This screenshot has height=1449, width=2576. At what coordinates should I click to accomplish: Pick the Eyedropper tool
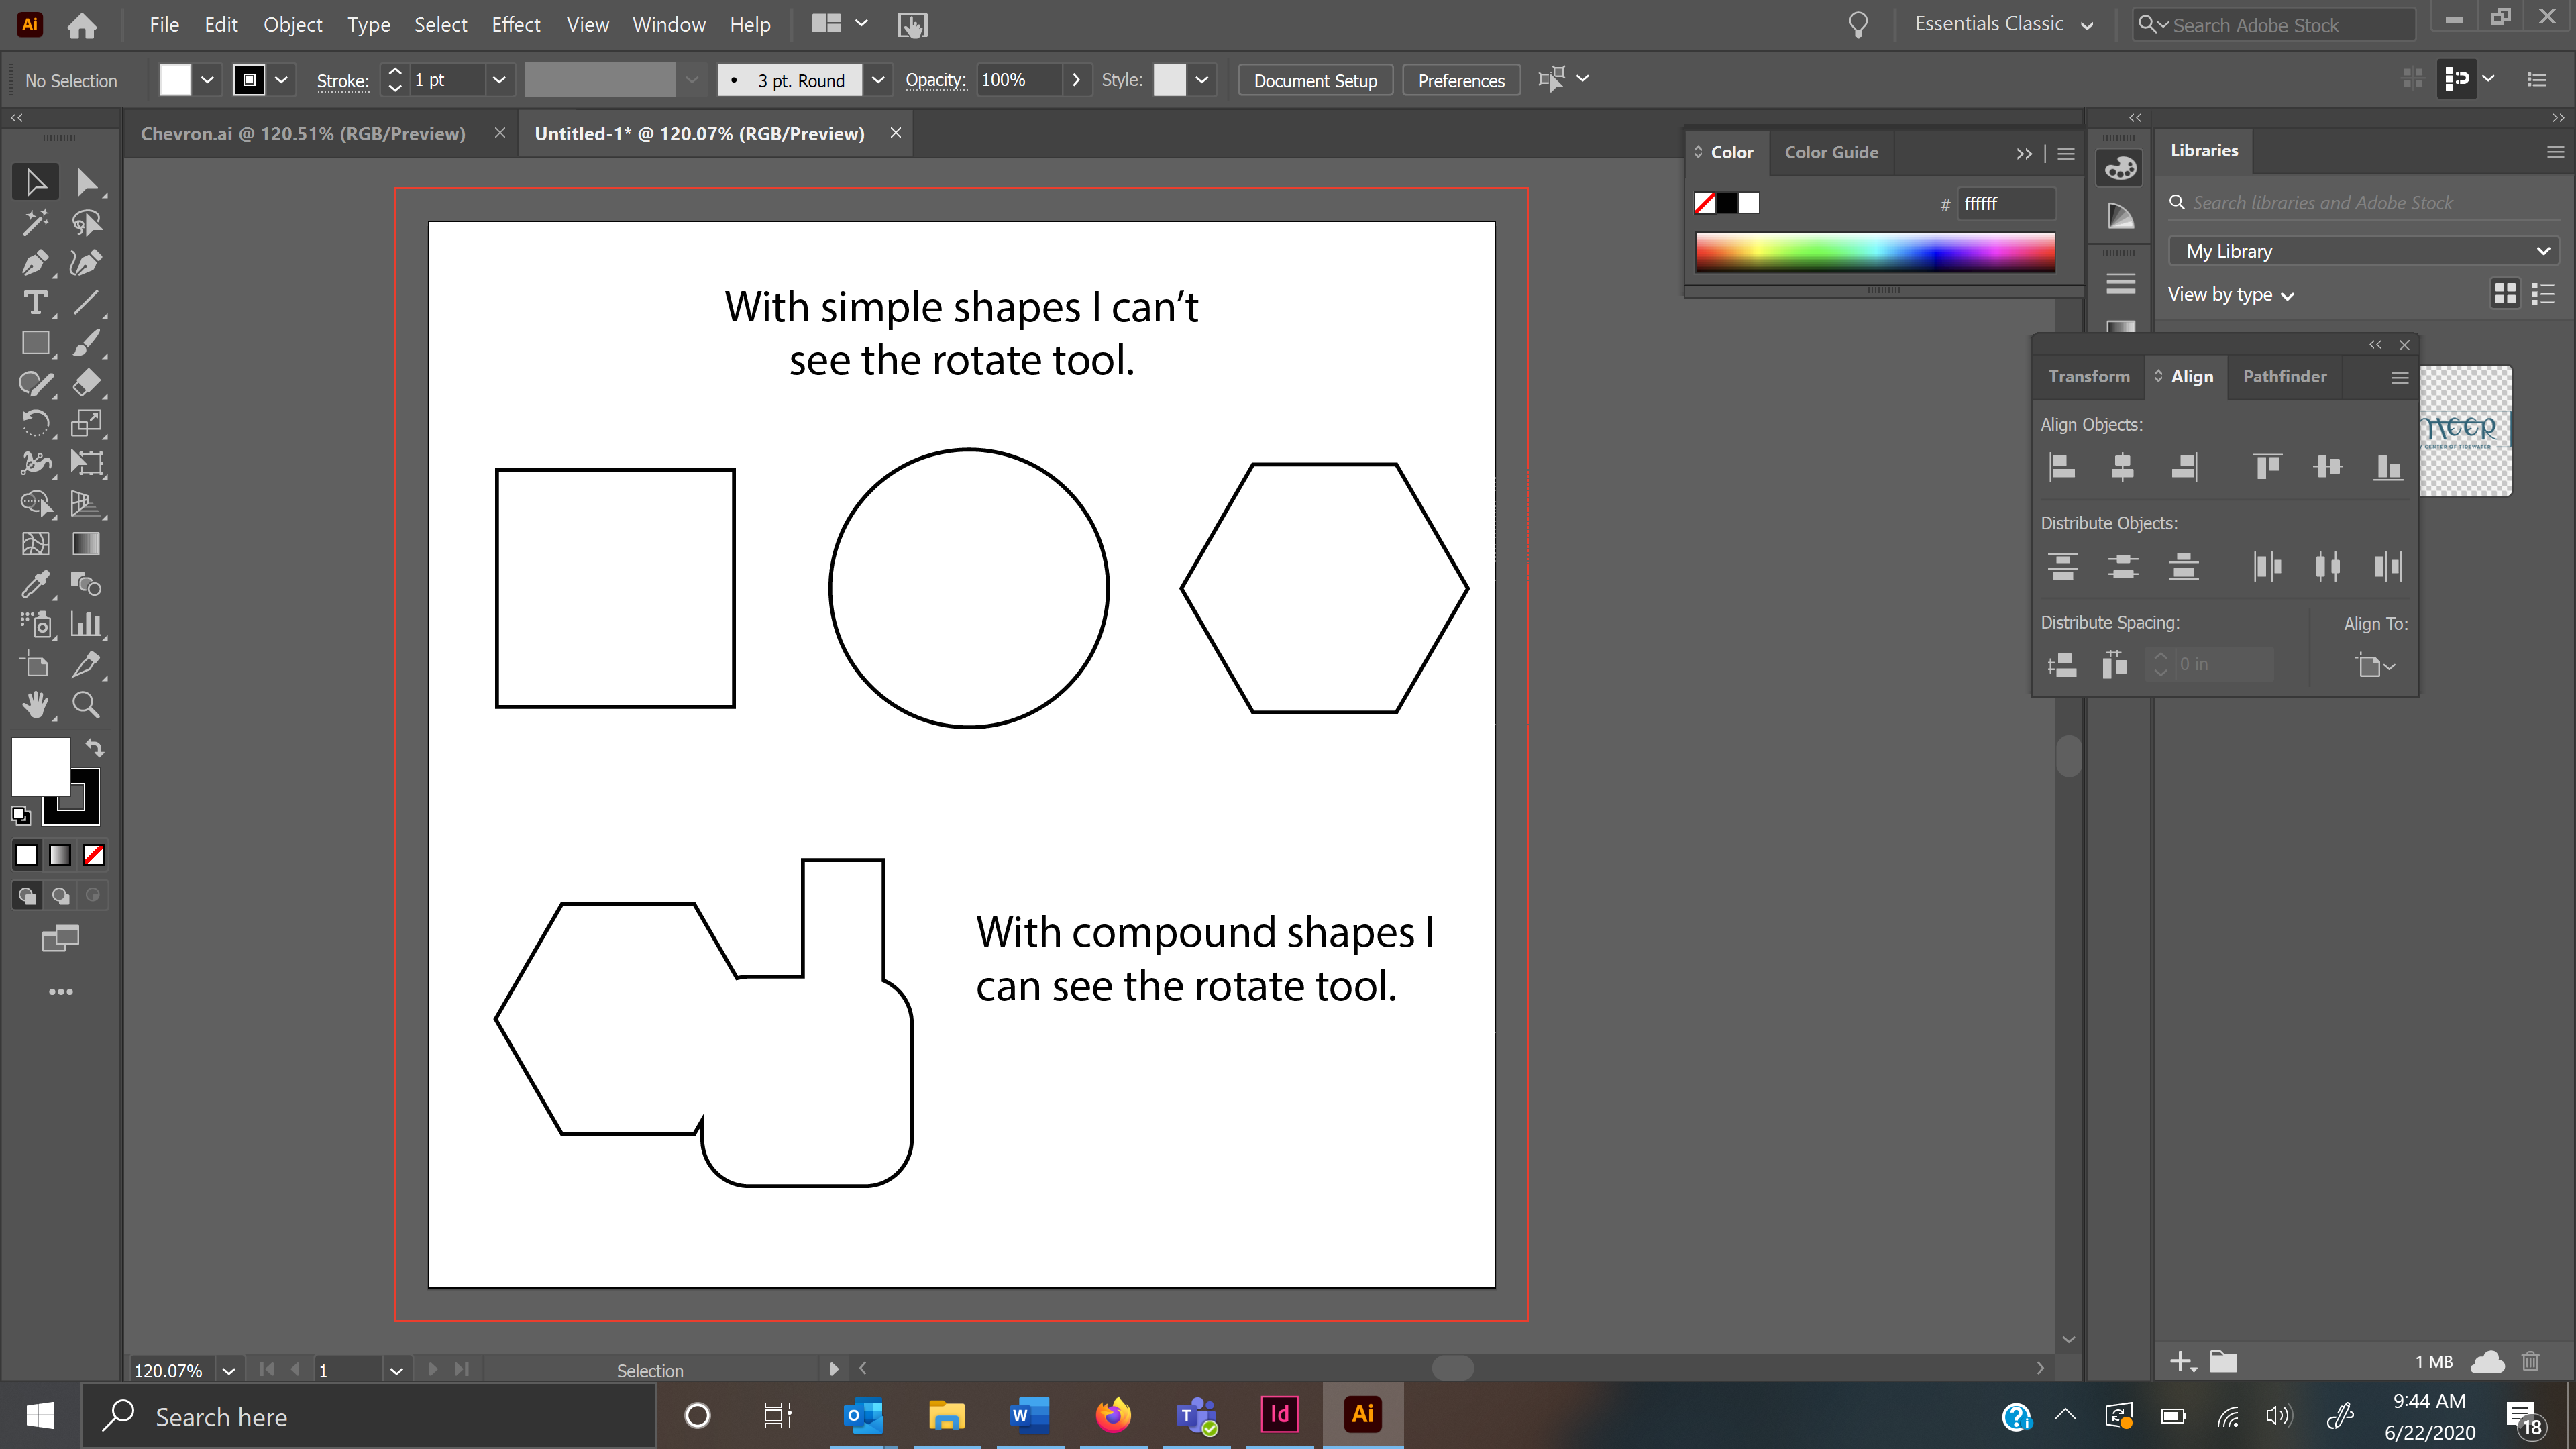click(35, 584)
